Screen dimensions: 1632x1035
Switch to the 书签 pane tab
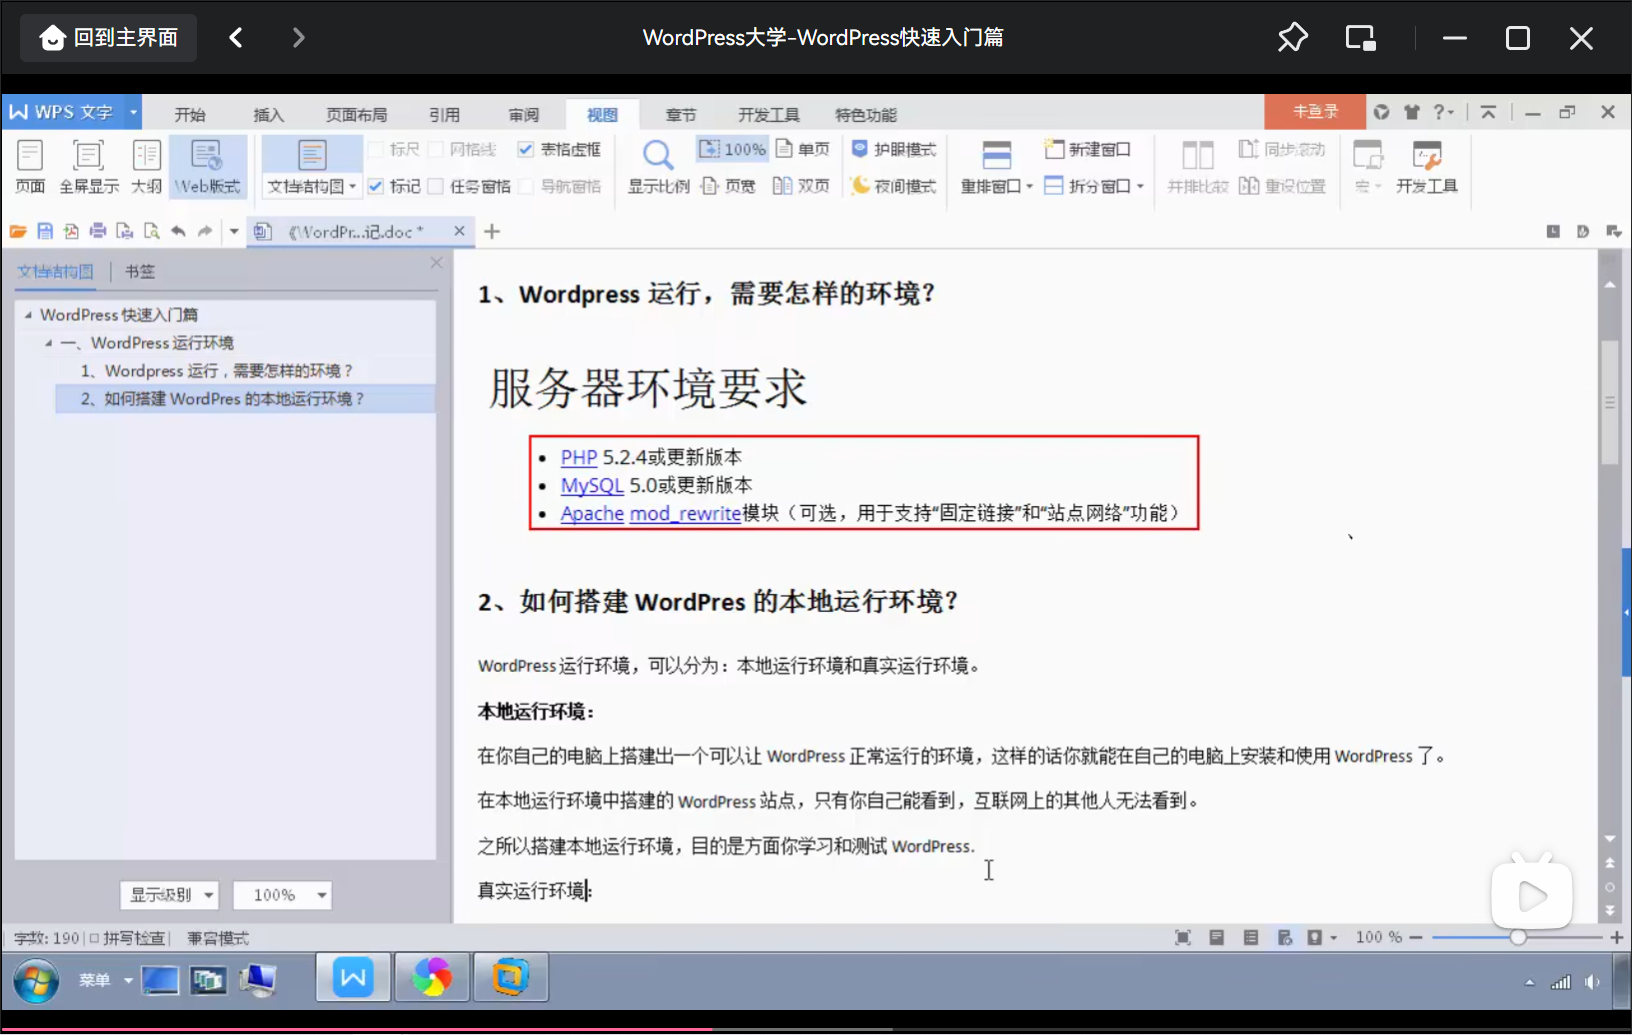(140, 271)
